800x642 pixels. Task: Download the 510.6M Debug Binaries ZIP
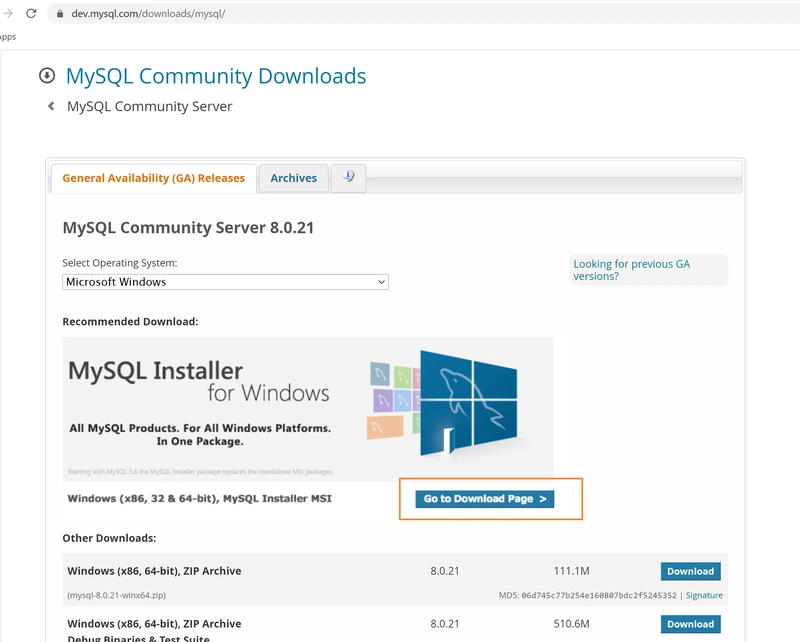coord(690,624)
